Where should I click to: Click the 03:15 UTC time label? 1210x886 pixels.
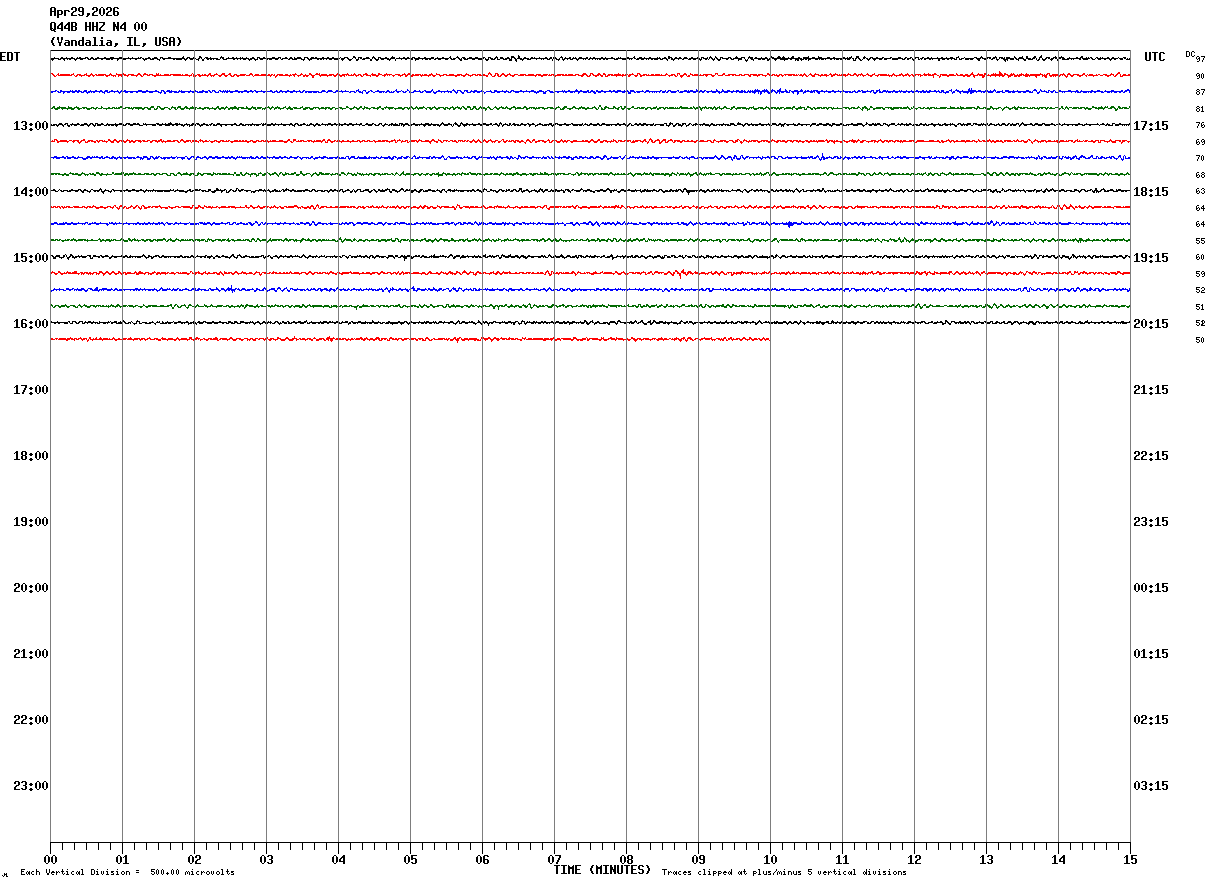1151,786
